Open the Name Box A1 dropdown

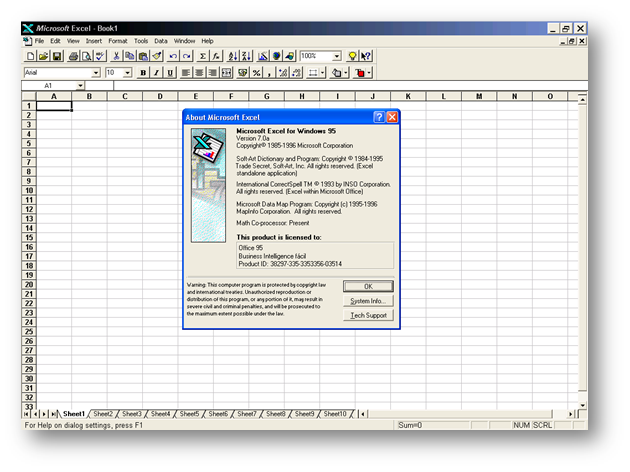pyautogui.click(x=80, y=86)
